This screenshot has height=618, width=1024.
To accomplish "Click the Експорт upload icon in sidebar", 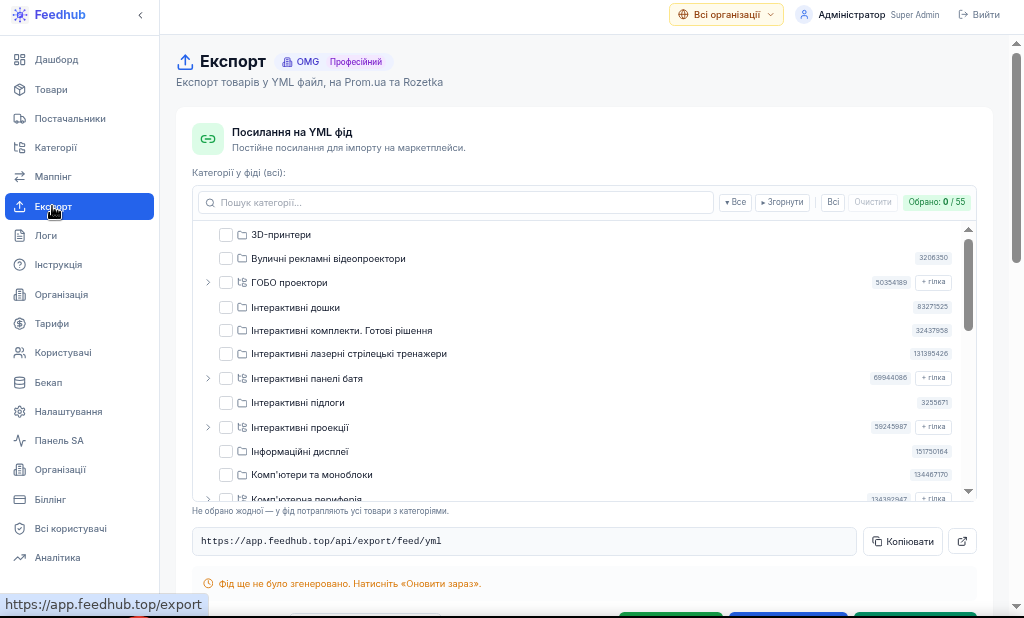I will point(20,206).
